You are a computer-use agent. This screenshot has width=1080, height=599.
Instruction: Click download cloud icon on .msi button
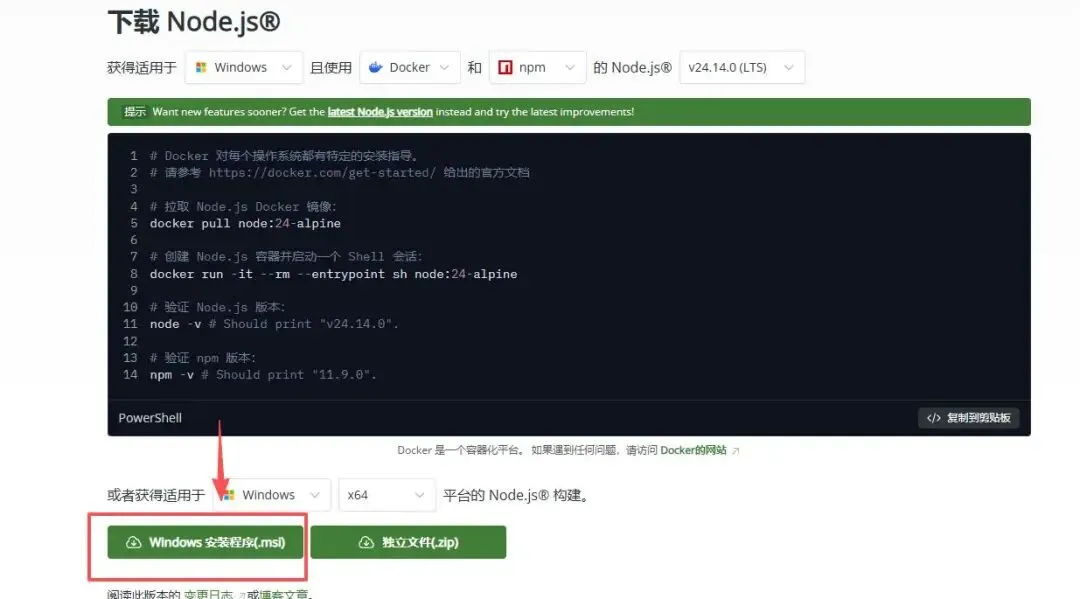[134, 543]
